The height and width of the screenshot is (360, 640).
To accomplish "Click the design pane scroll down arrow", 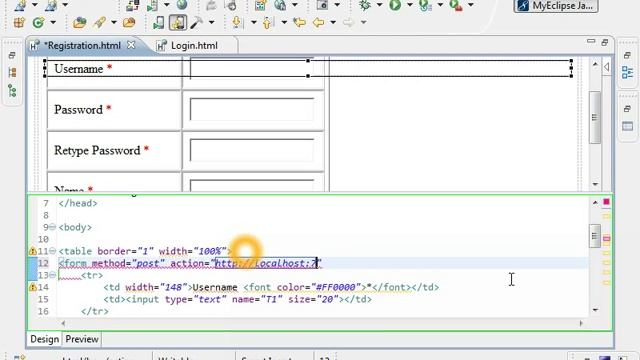I will click(595, 184).
